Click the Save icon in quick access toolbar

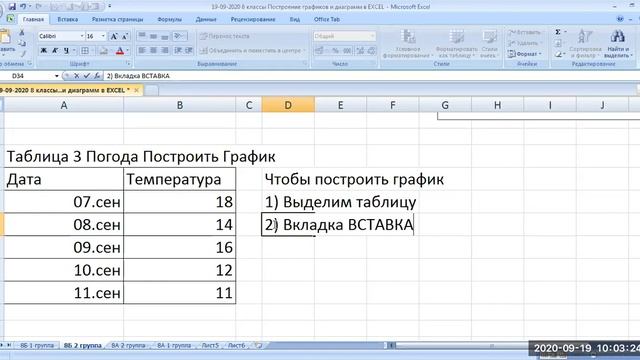point(12,7)
